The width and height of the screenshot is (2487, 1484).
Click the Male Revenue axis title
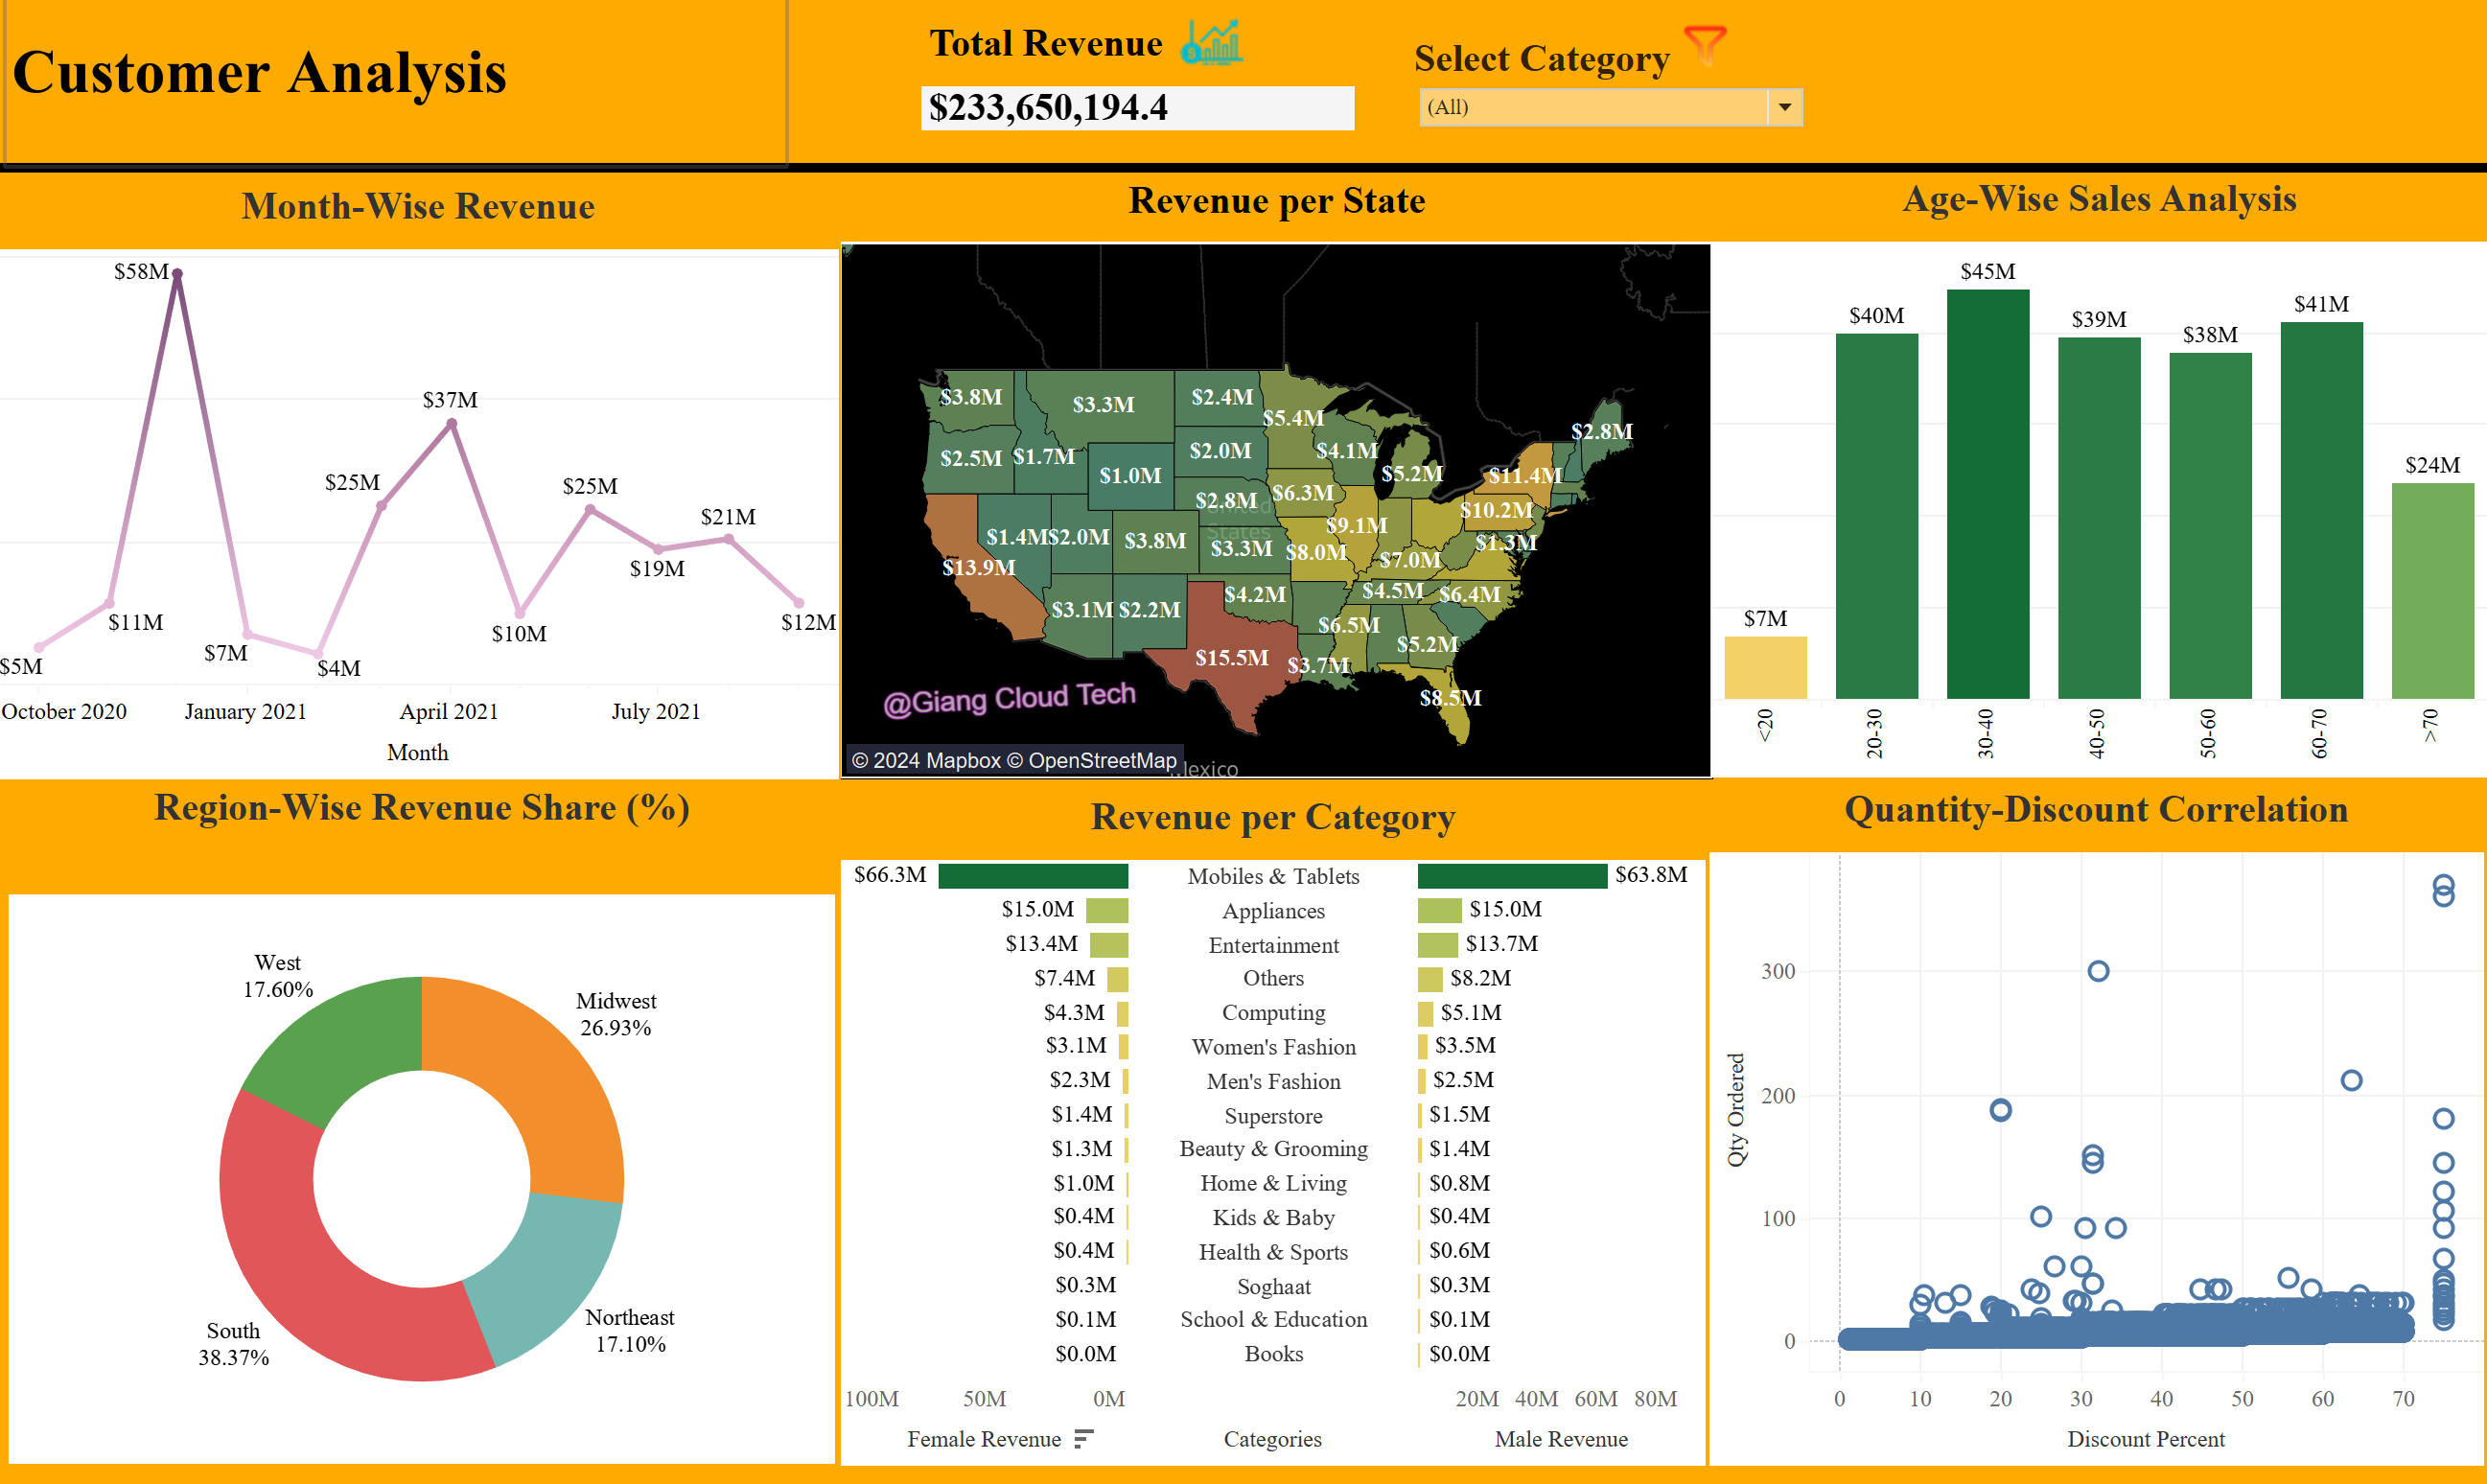click(x=1561, y=1439)
